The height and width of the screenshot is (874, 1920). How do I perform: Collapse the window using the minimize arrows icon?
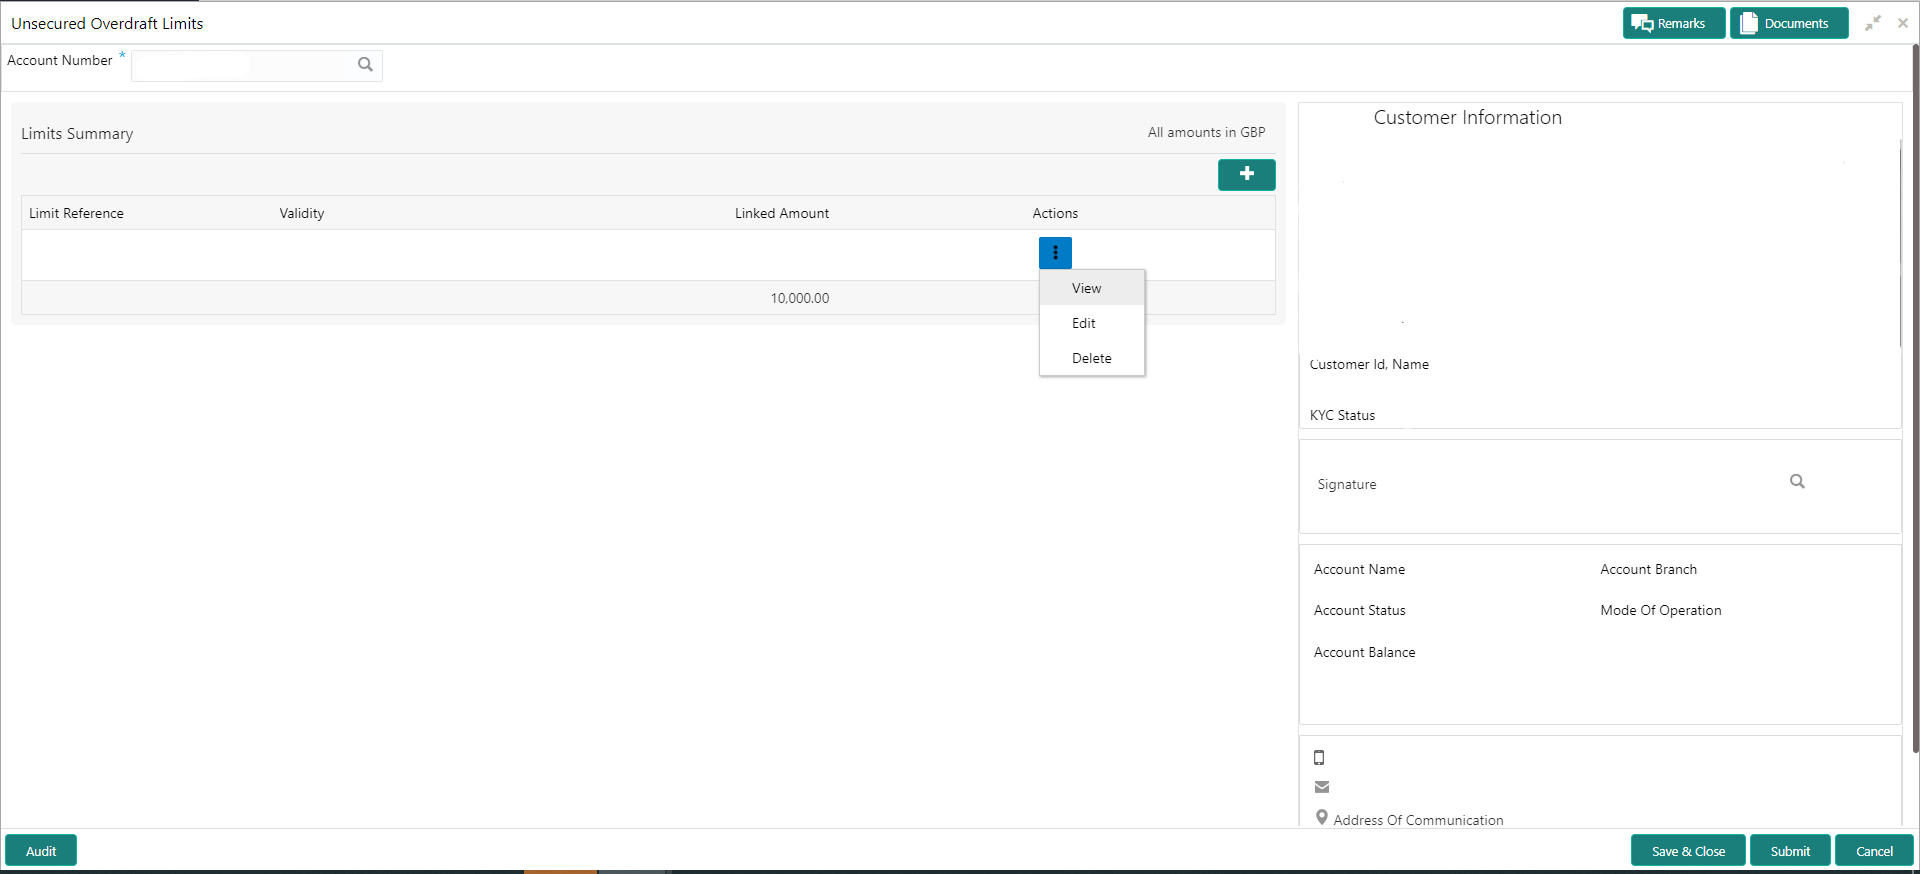pos(1873,23)
